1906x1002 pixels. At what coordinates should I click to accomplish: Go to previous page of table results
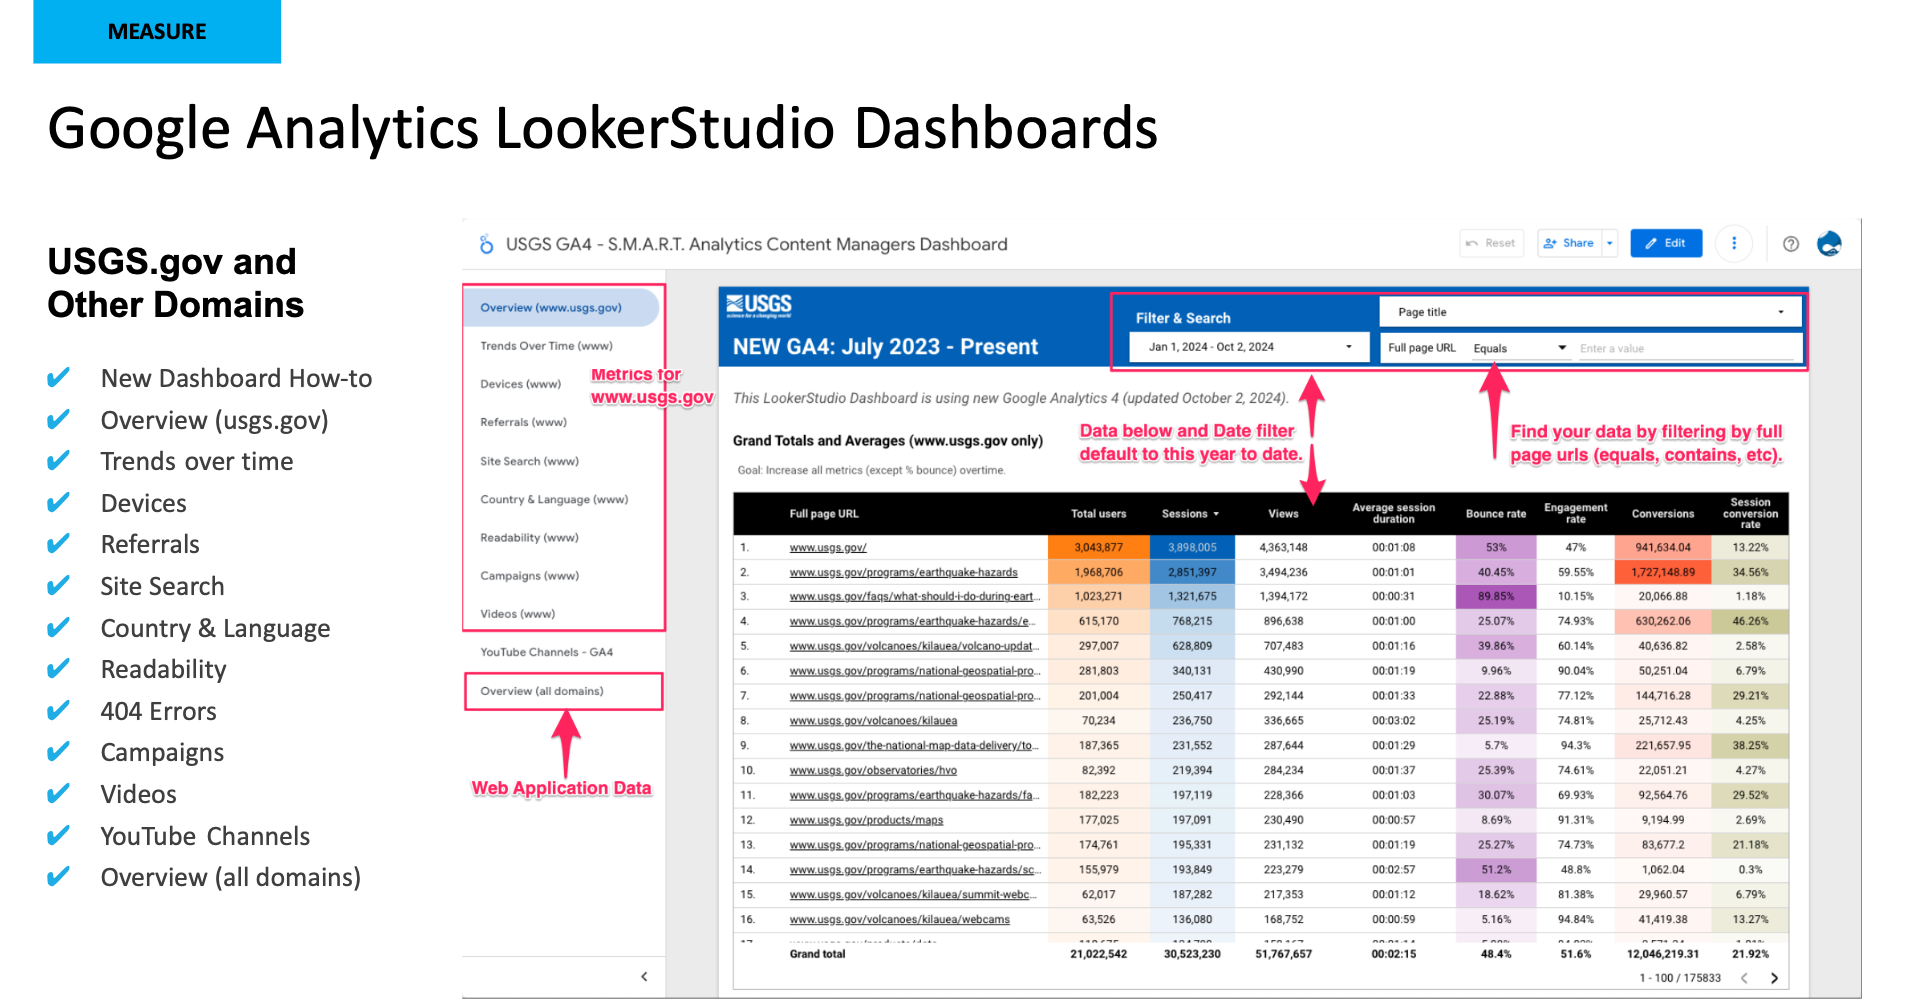[1743, 978]
